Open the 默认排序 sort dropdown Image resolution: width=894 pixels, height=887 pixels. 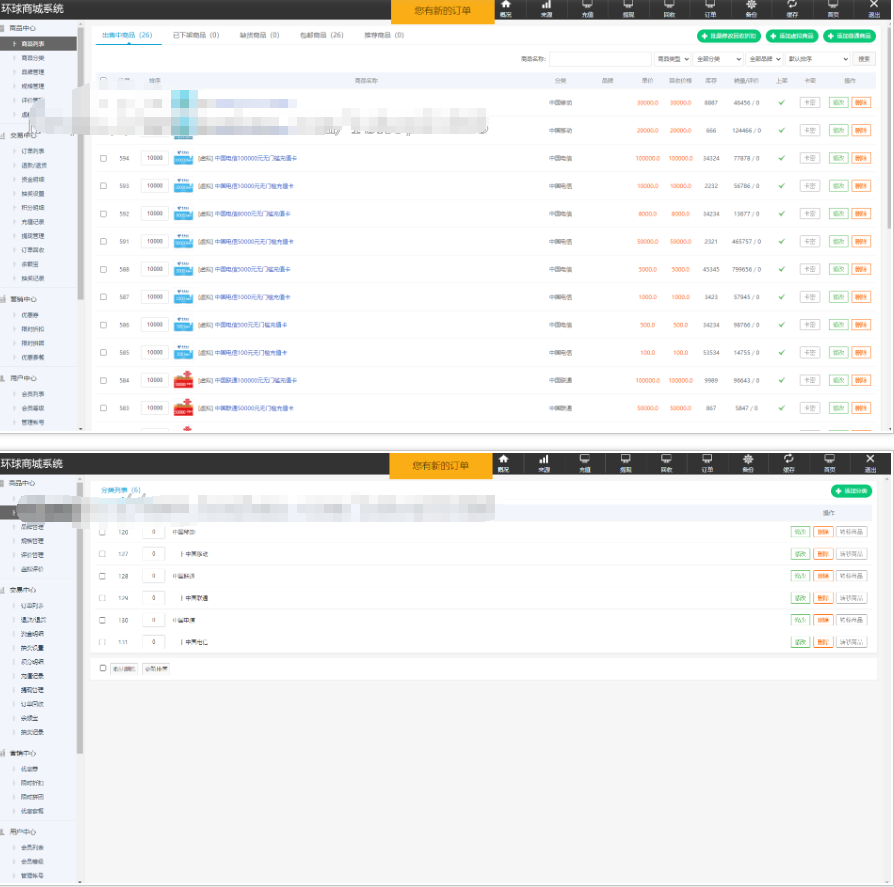[x=817, y=59]
